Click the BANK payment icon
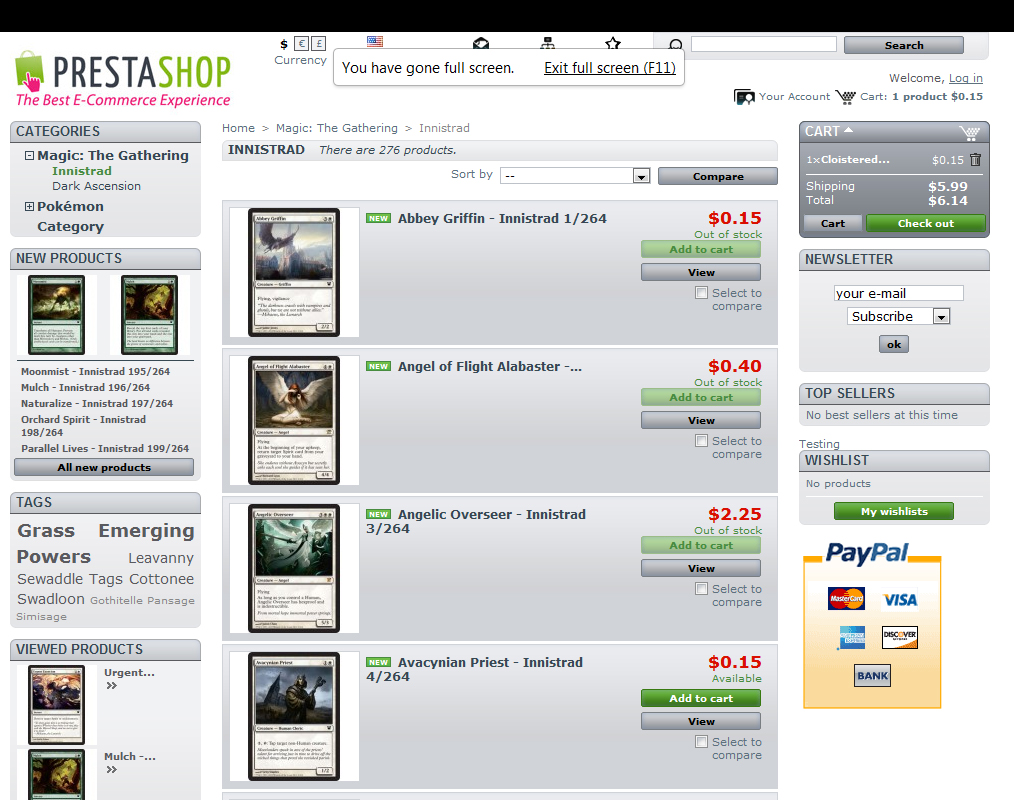The height and width of the screenshot is (800, 1014). click(872, 675)
